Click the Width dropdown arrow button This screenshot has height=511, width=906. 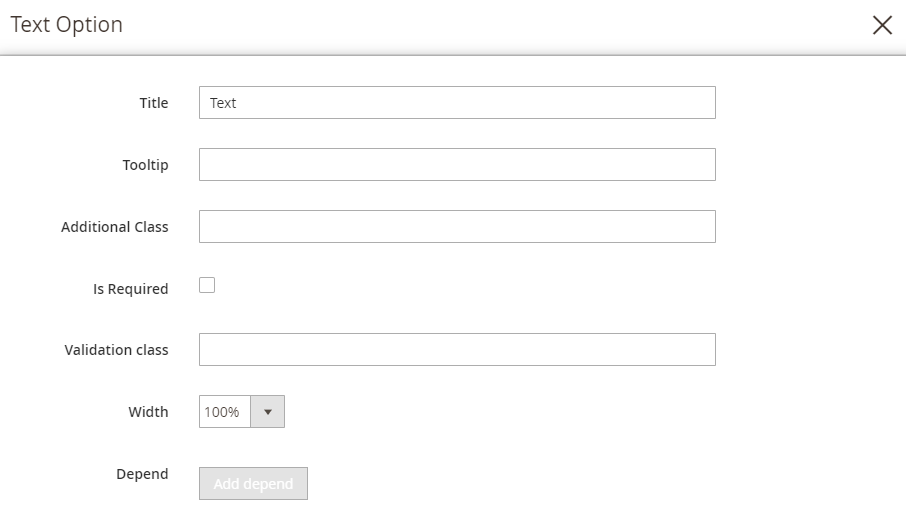tap(267, 412)
